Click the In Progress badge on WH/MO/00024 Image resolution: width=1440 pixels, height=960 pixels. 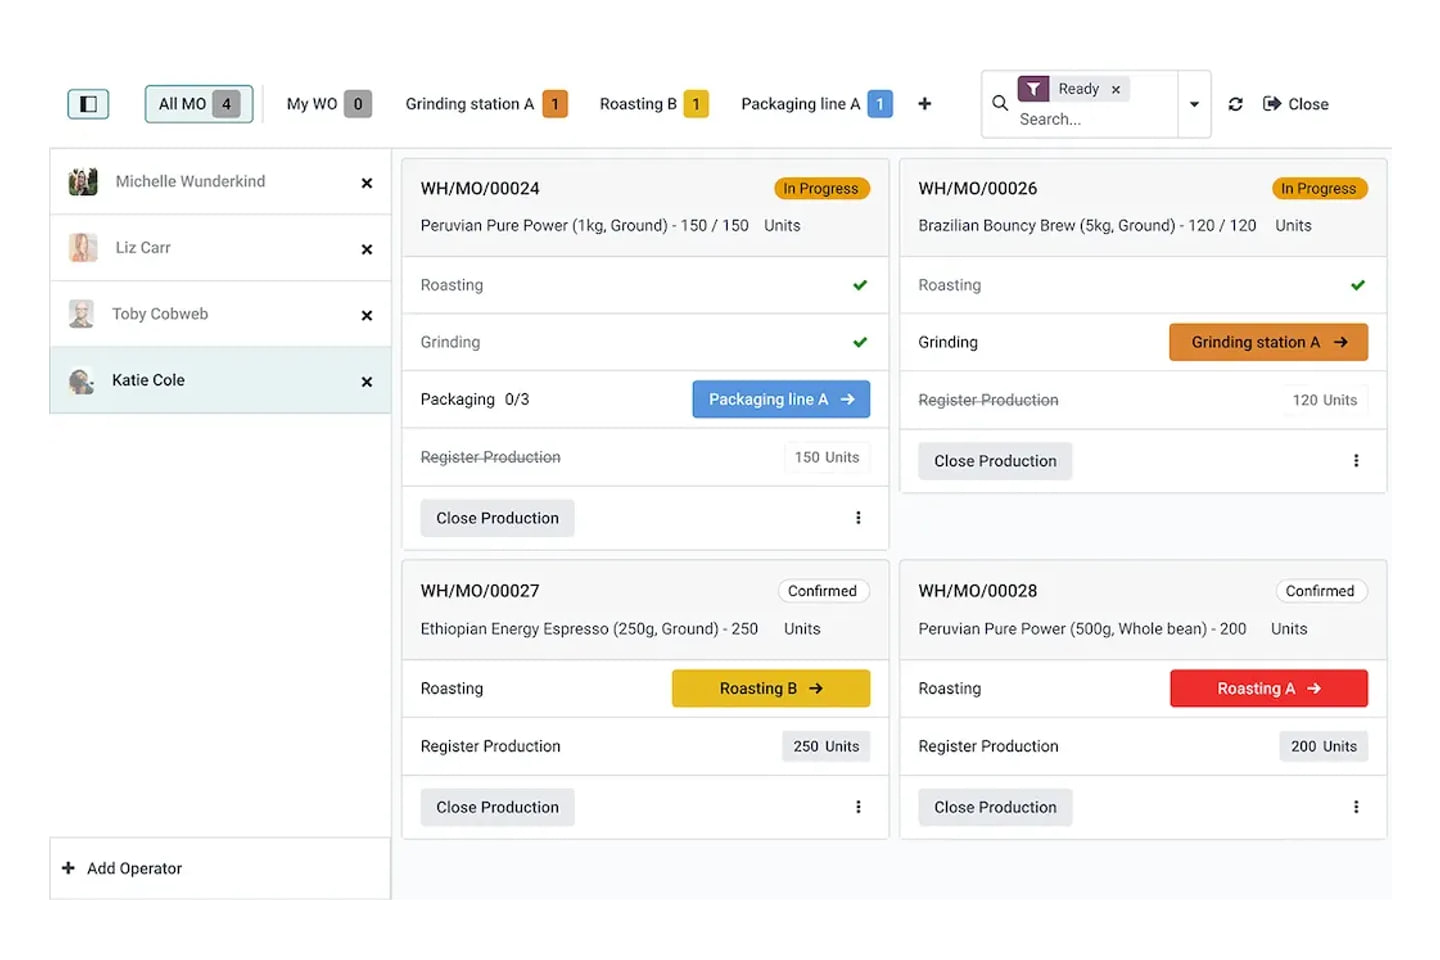pyautogui.click(x=821, y=188)
